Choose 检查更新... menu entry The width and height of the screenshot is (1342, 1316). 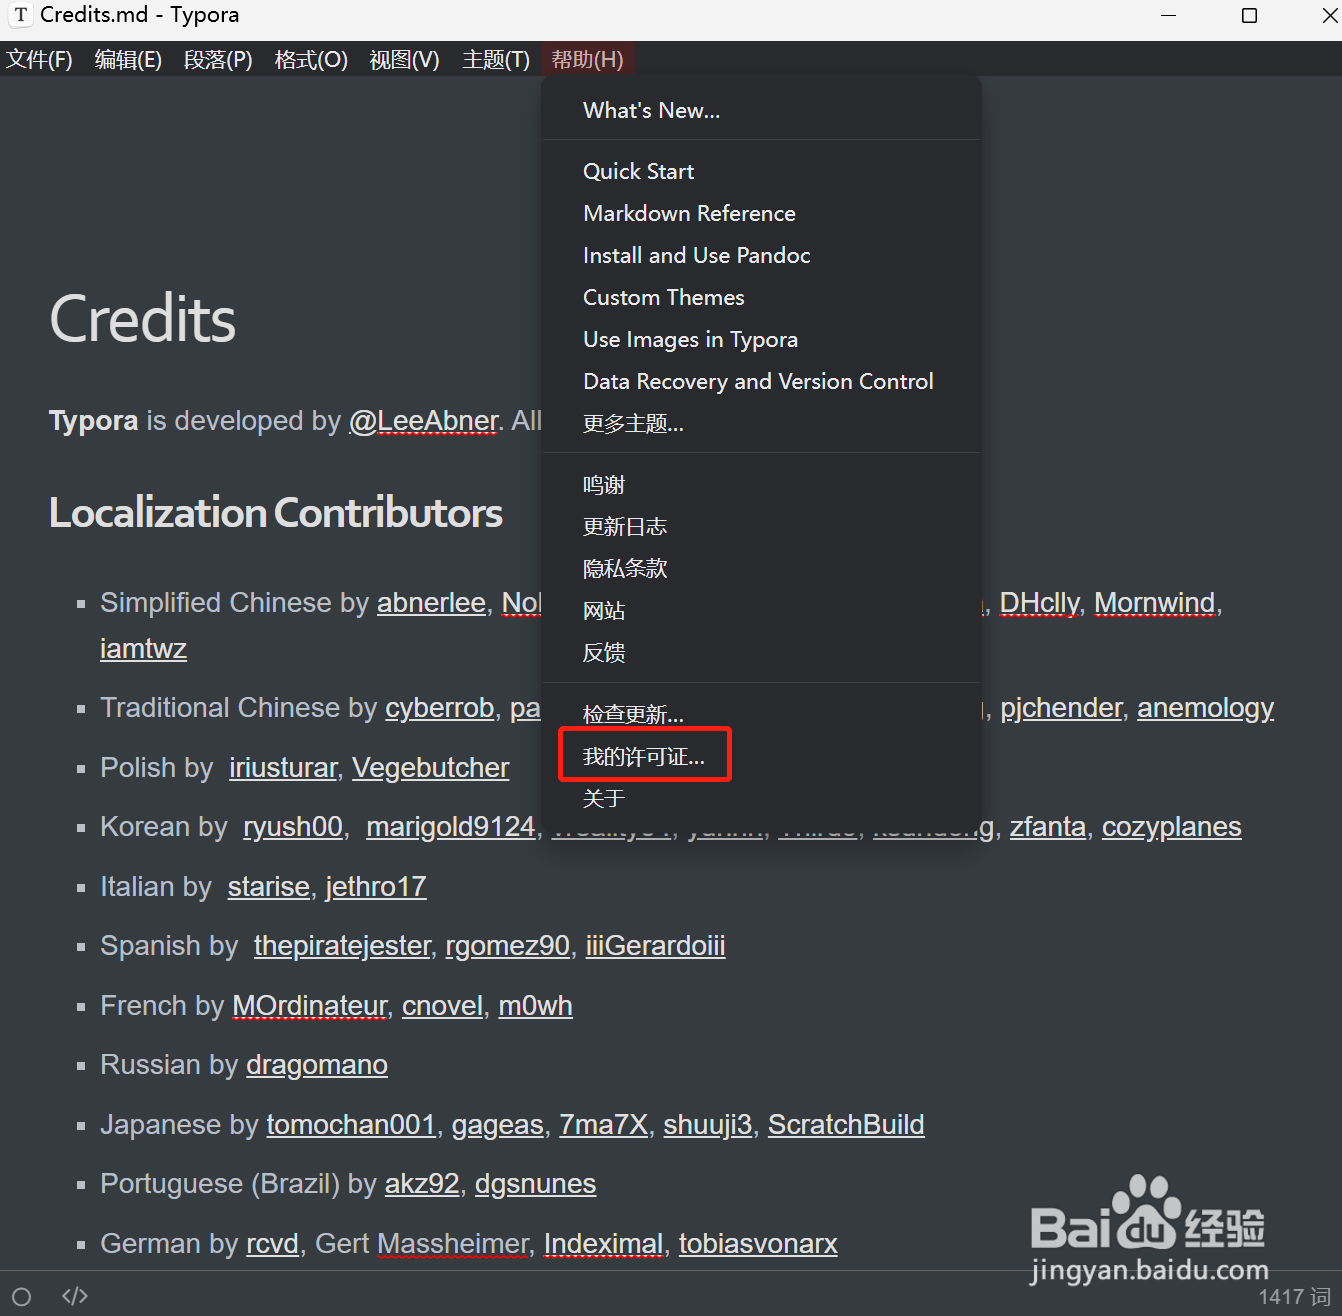[761, 714]
